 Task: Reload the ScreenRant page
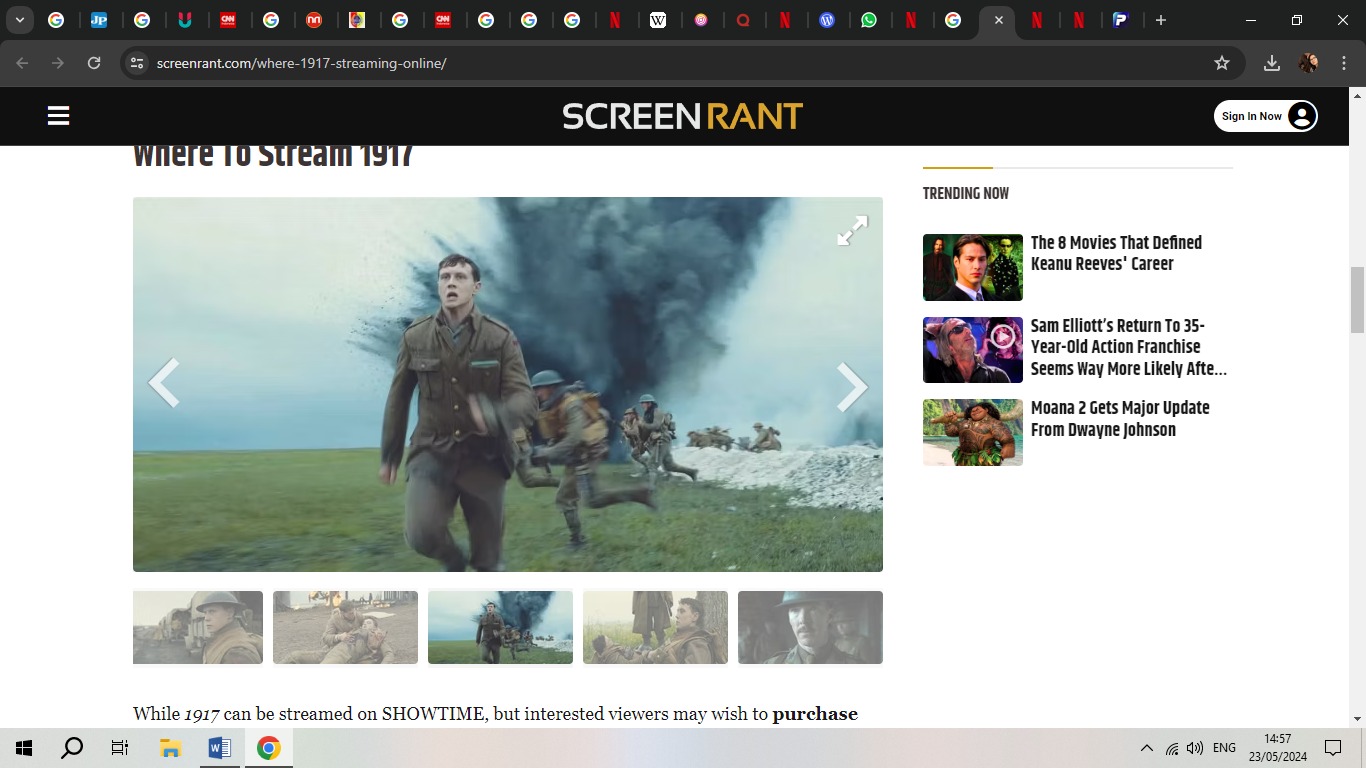94,63
